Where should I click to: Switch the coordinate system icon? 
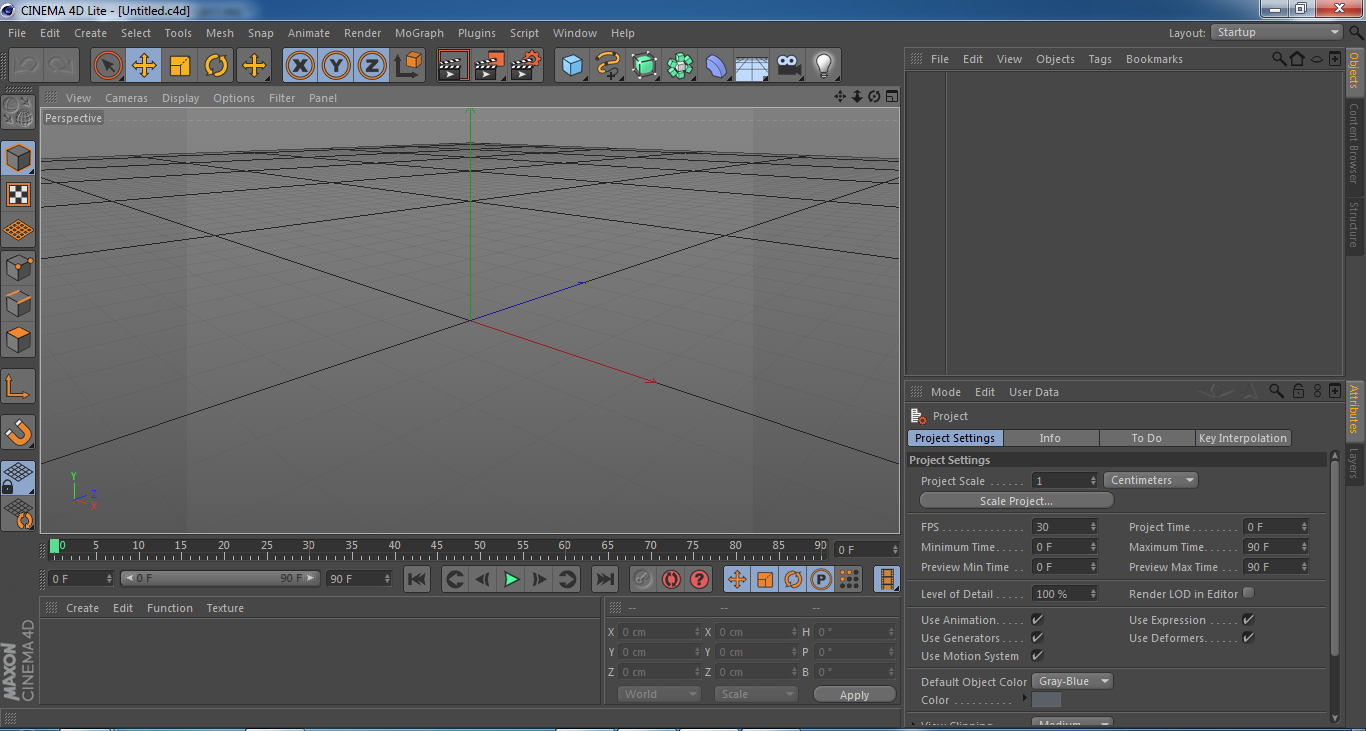(x=408, y=66)
